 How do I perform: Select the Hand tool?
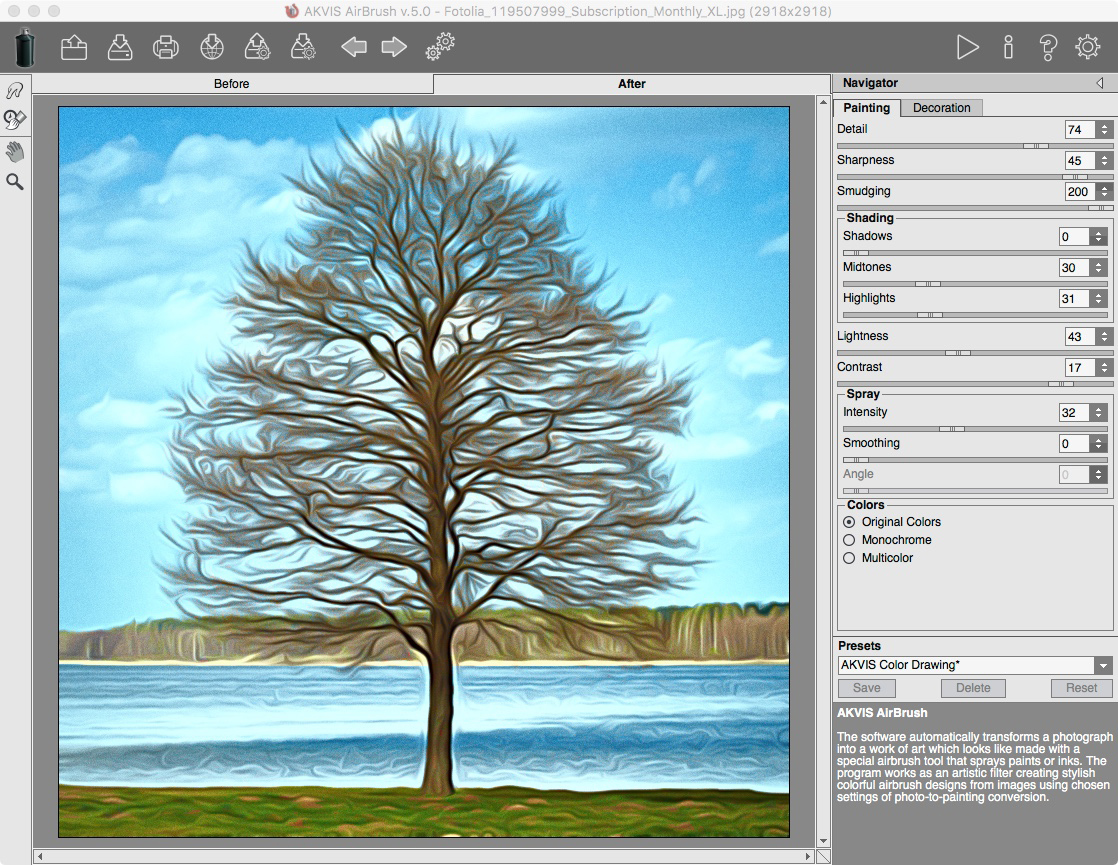[x=15, y=151]
